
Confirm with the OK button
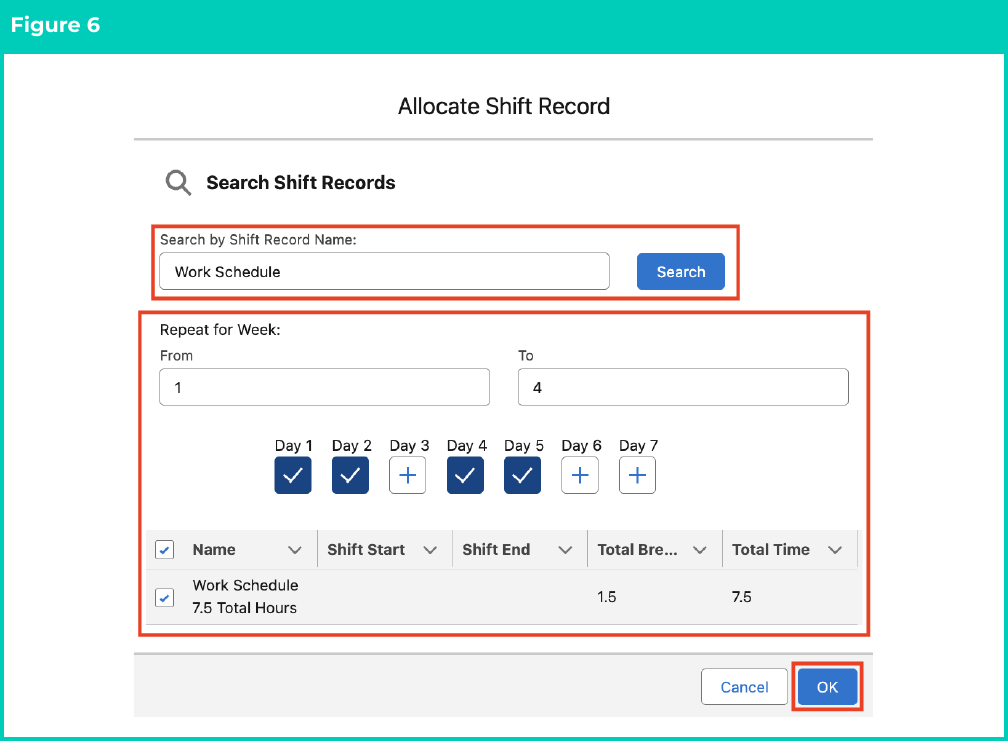(x=827, y=687)
